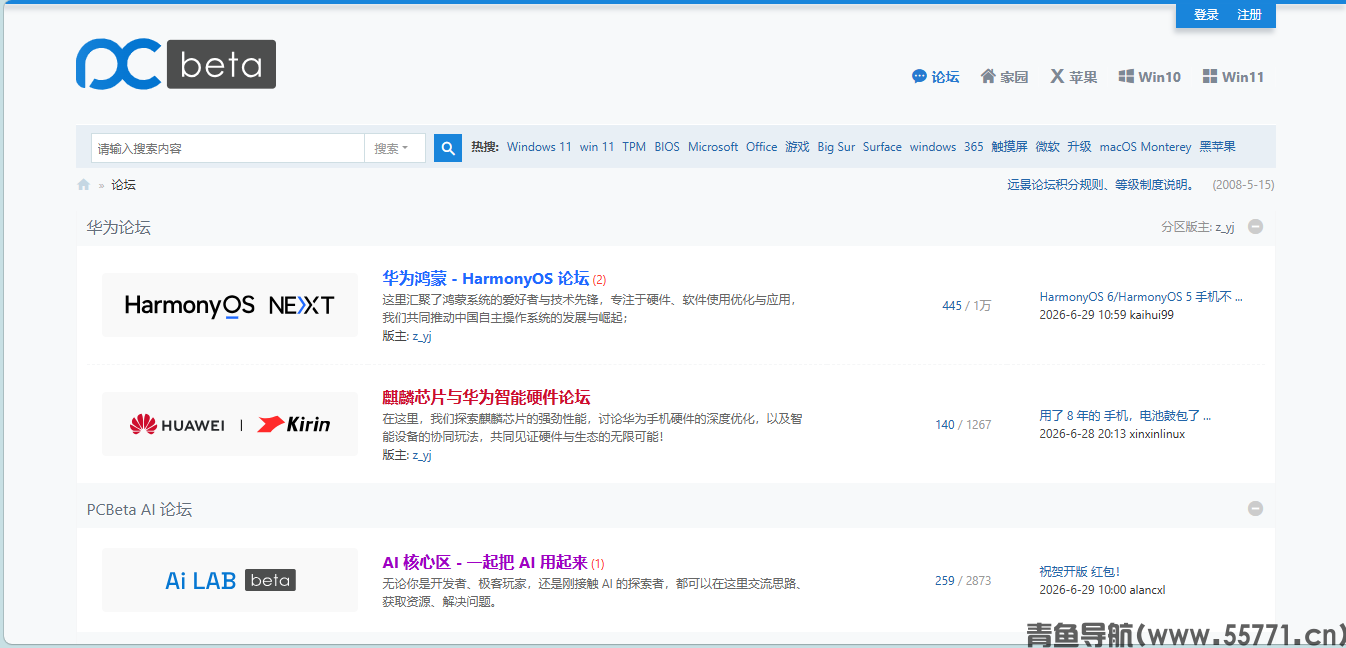
Task: Click hot search term TPM
Action: (x=634, y=147)
